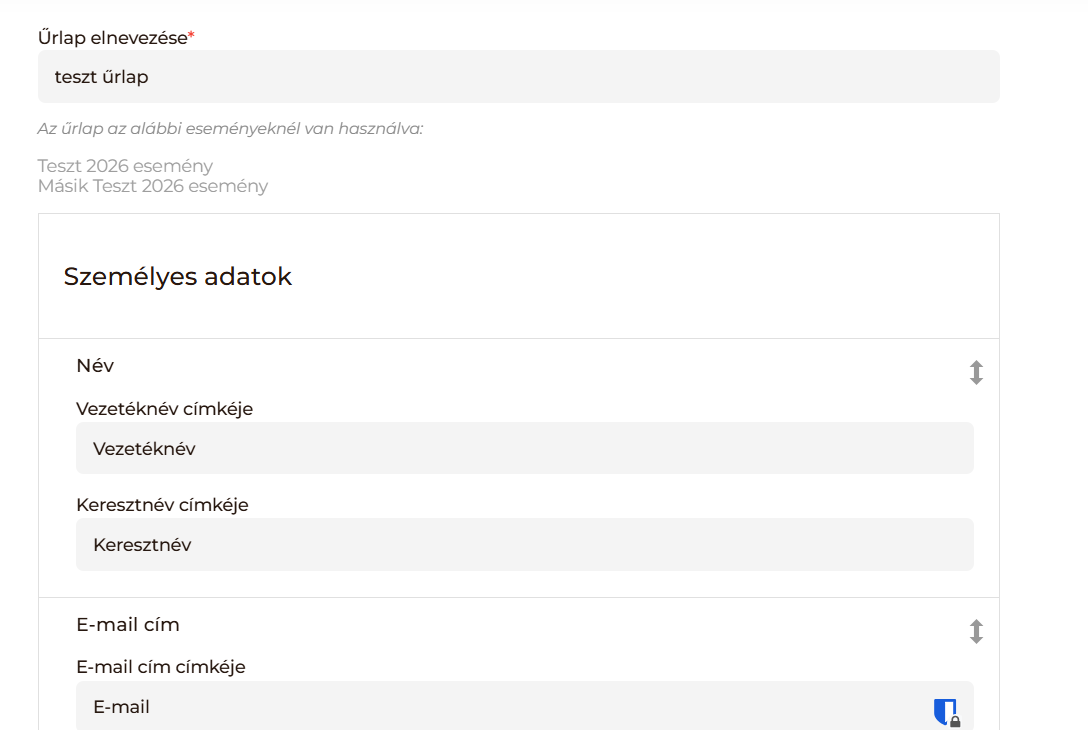This screenshot has height=730, width=1088.
Task: Select the Személyes adatok section heading
Action: (178, 277)
